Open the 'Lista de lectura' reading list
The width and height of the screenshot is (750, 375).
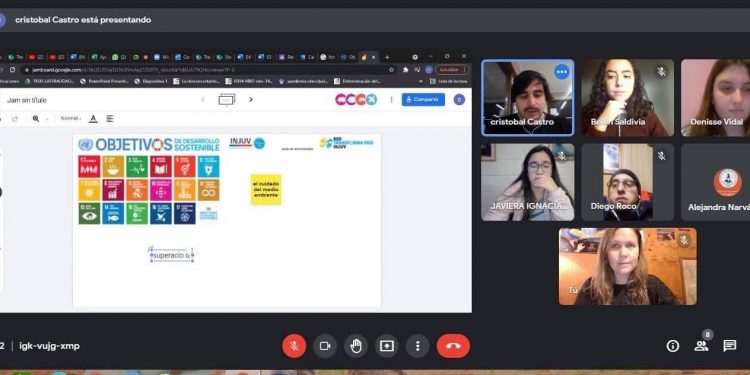449,81
